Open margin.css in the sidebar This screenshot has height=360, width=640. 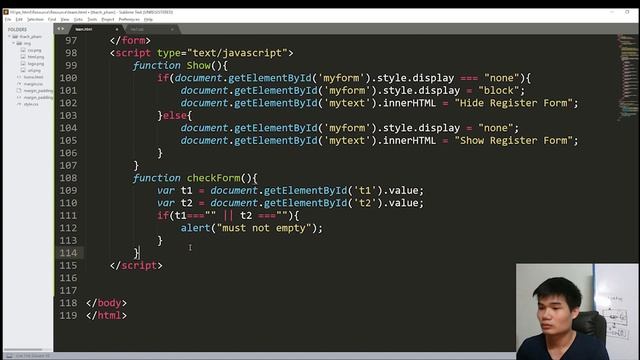pyautogui.click(x=33, y=84)
